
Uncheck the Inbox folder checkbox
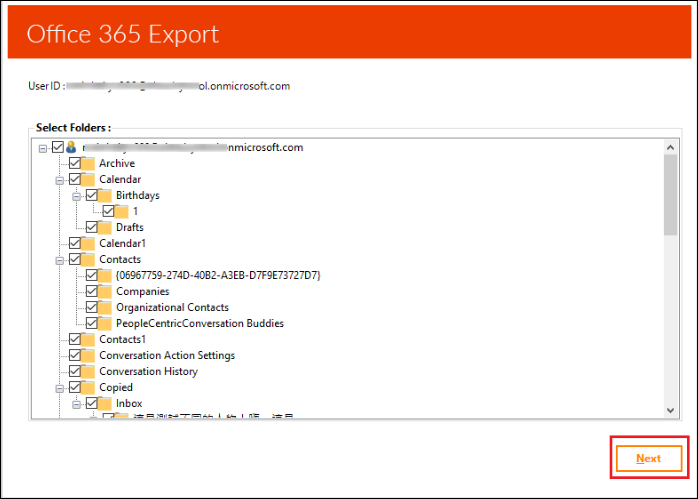tap(92, 403)
